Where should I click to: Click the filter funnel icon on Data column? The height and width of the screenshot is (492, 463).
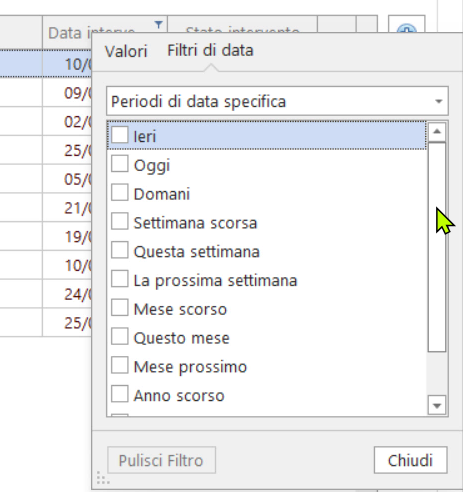[159, 25]
